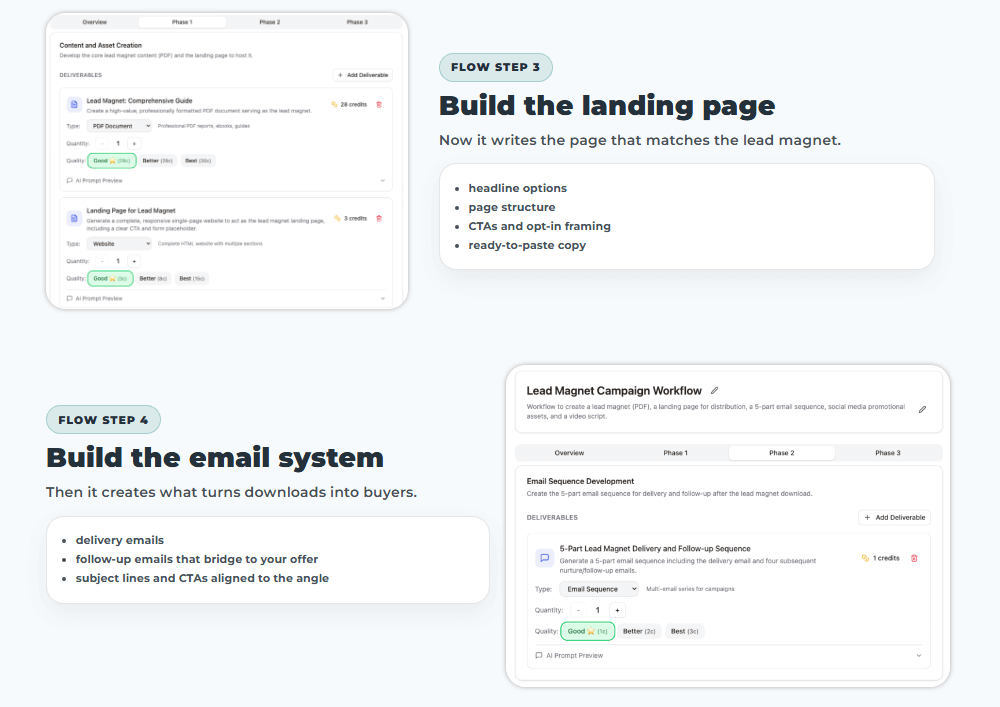The image size is (1000, 707).
Task: Click document icon beside Lead Magnet: Comprehensive Guide
Action: click(74, 104)
